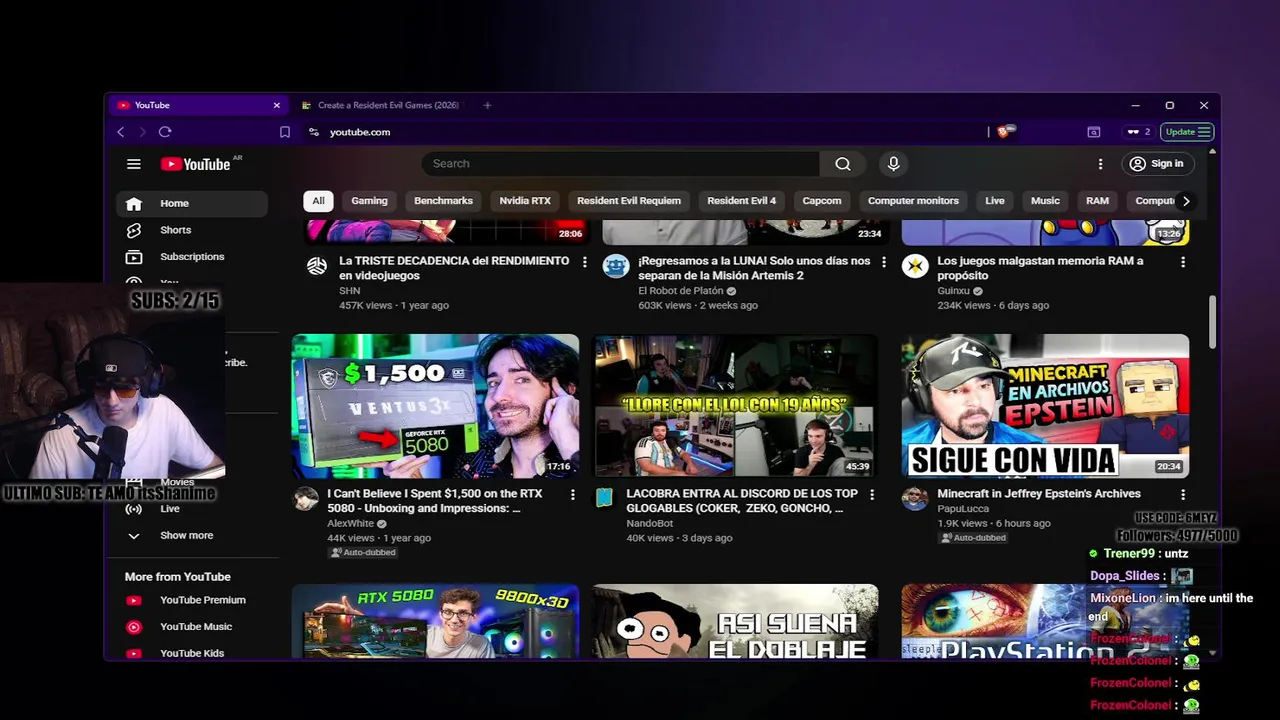Open the ASI SUENA EL DOBLAJE thumbnail
The height and width of the screenshot is (720, 1280).
point(735,621)
